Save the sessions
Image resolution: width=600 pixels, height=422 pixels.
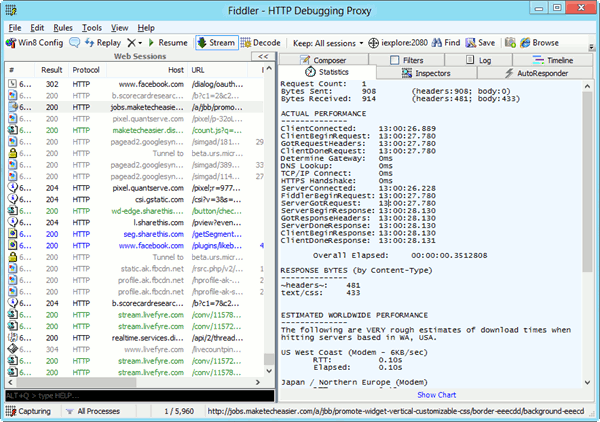coord(480,43)
